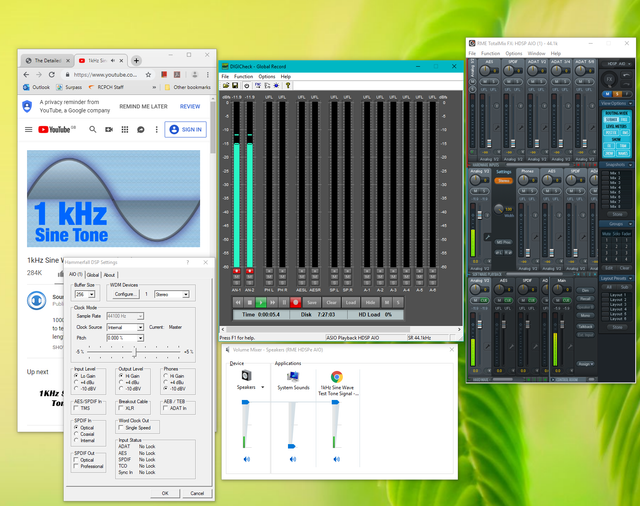Open Options menu in DIGICheck
Screen dimensions: 640x506
[x=267, y=76]
